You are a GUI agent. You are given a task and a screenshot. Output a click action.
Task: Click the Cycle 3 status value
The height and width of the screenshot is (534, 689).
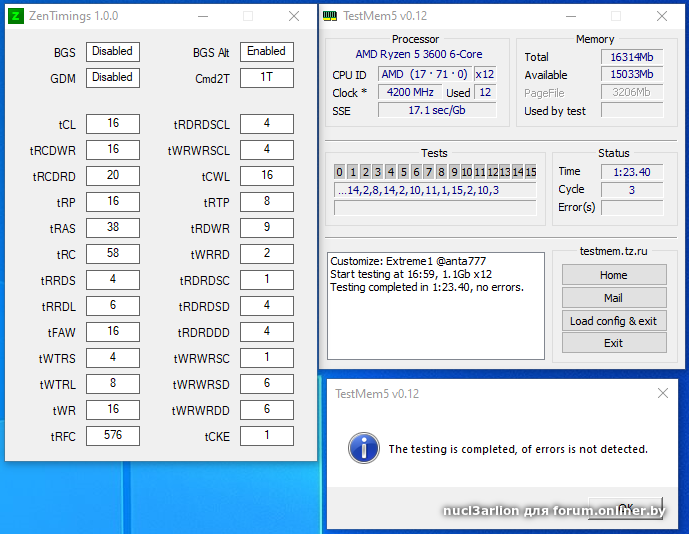pyautogui.click(x=632, y=190)
